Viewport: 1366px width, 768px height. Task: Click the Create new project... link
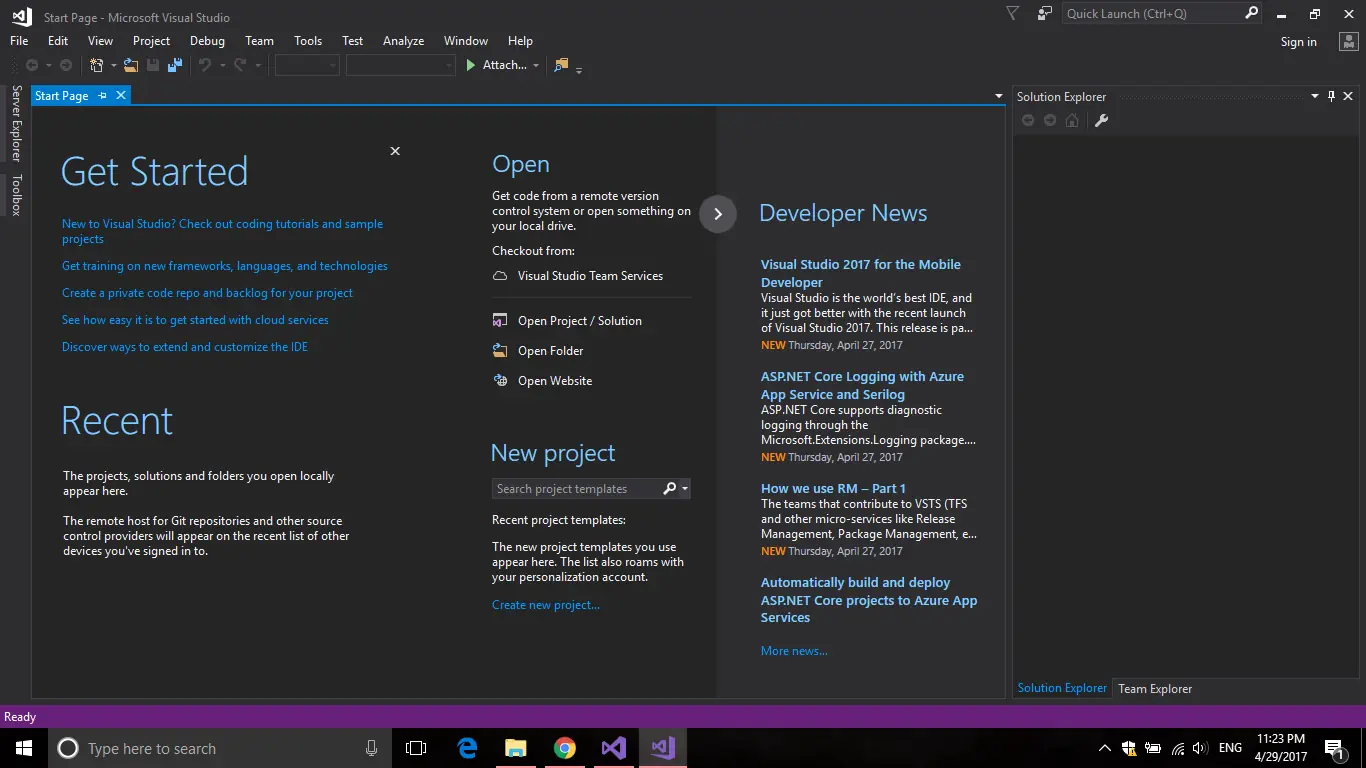pyautogui.click(x=546, y=605)
